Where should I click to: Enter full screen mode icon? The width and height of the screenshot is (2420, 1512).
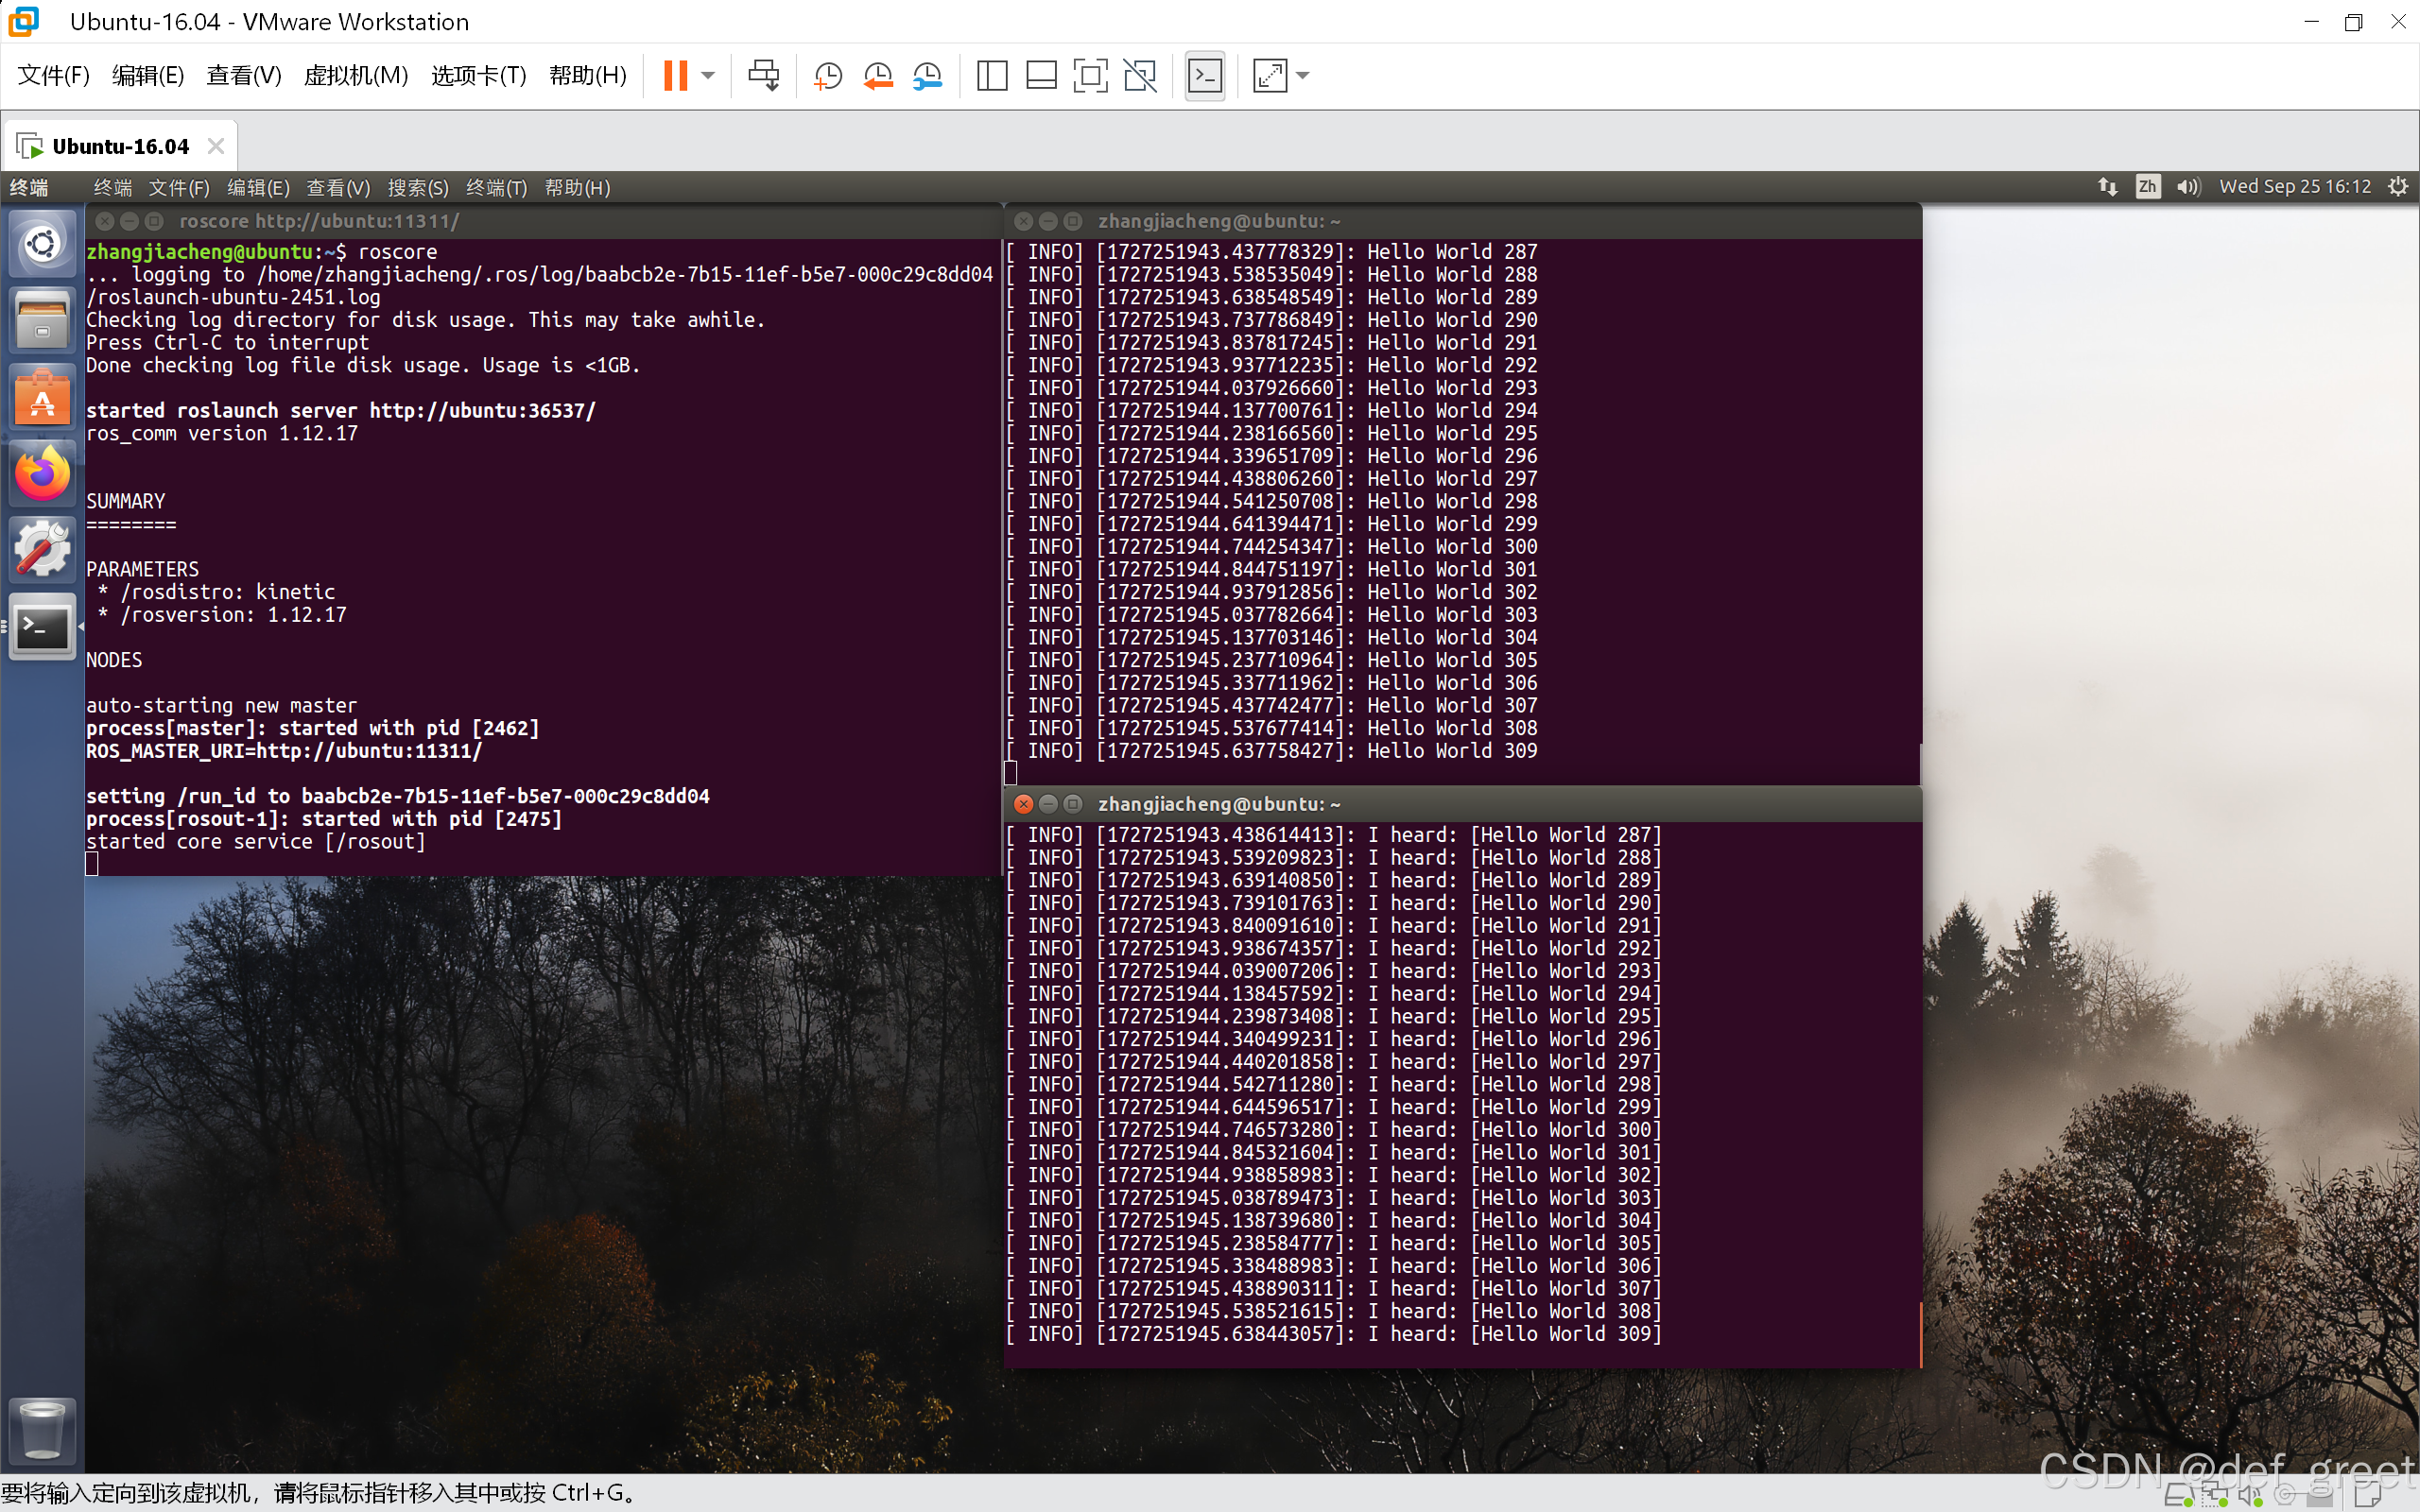click(1090, 75)
